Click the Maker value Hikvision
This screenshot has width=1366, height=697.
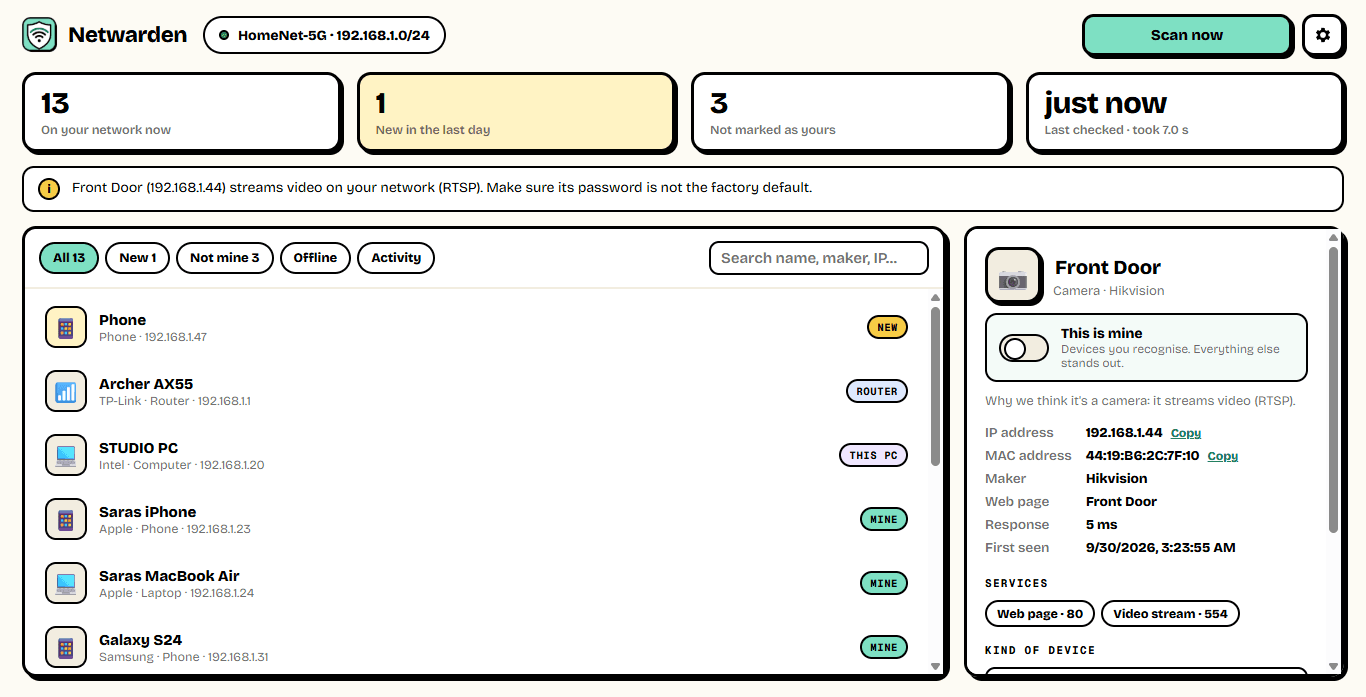click(1117, 479)
